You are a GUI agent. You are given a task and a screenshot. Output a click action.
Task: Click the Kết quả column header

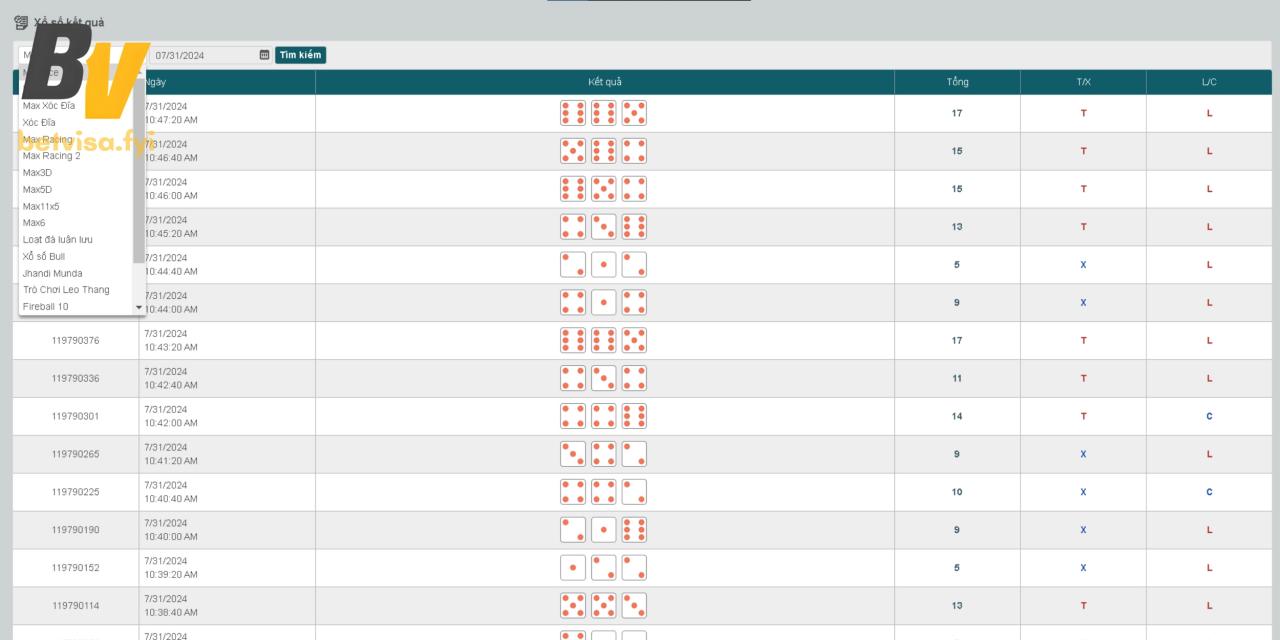604,82
